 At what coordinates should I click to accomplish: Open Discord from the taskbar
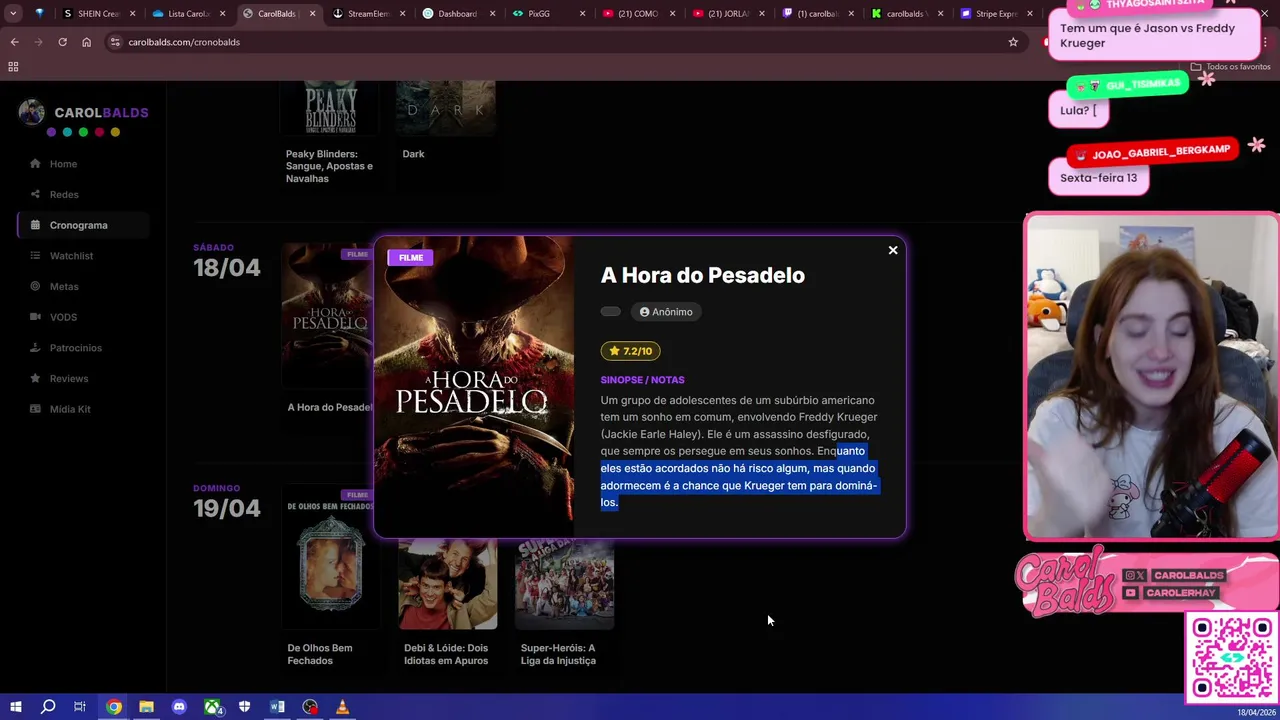179,707
